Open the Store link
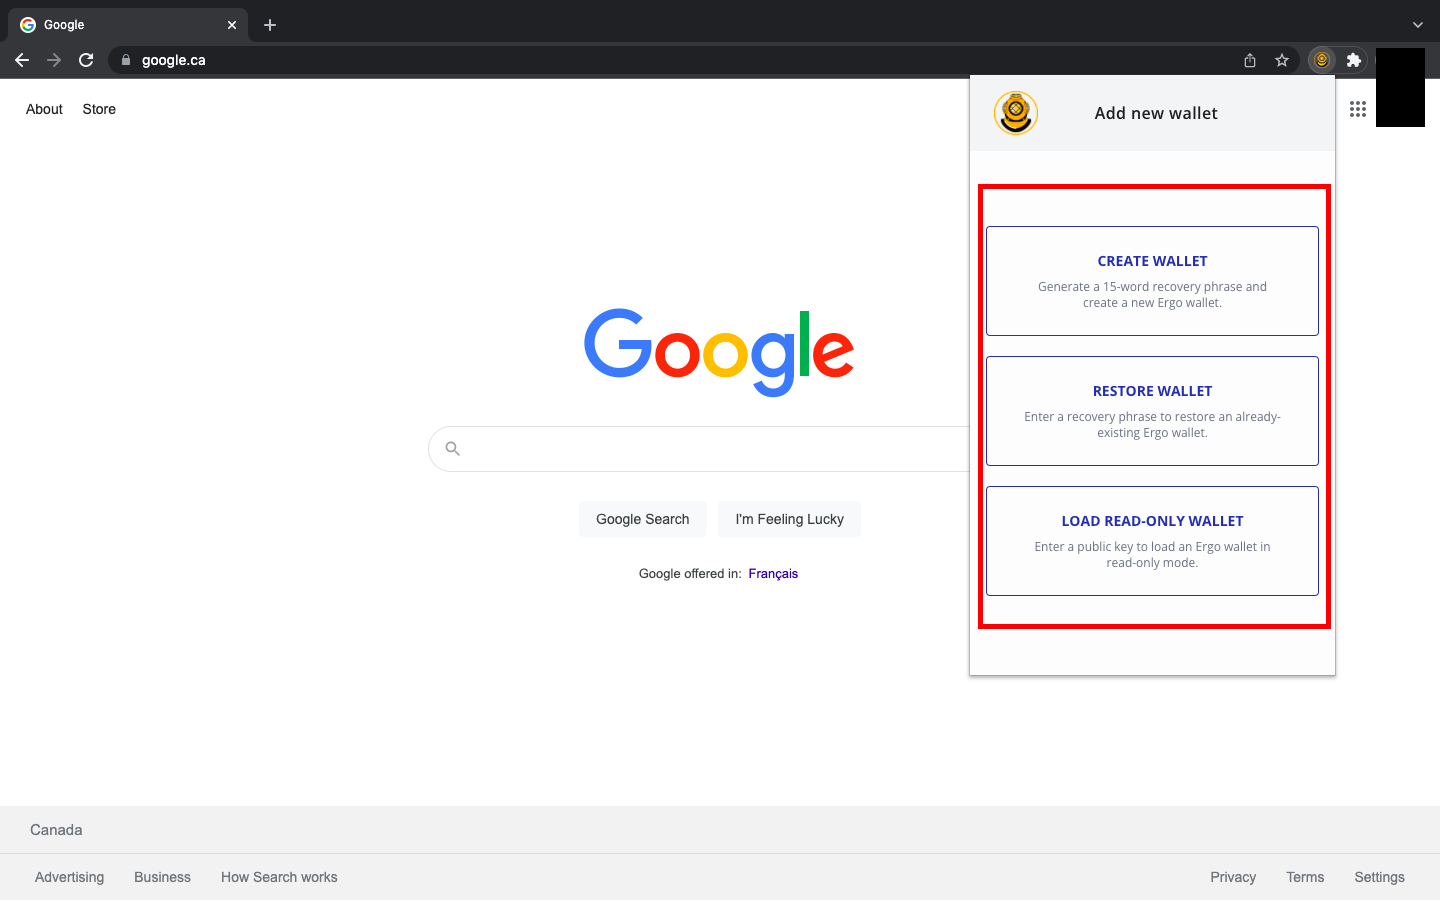1440x900 pixels. point(99,109)
